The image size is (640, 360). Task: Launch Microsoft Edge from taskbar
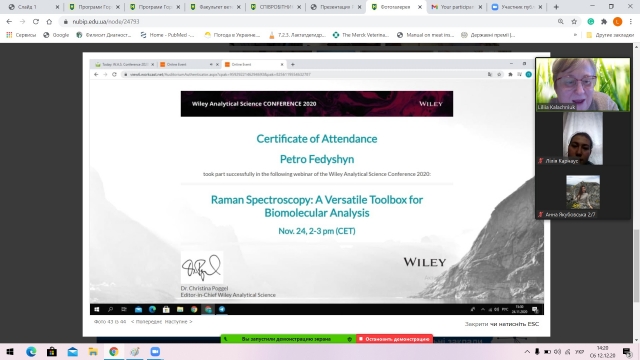(31, 351)
